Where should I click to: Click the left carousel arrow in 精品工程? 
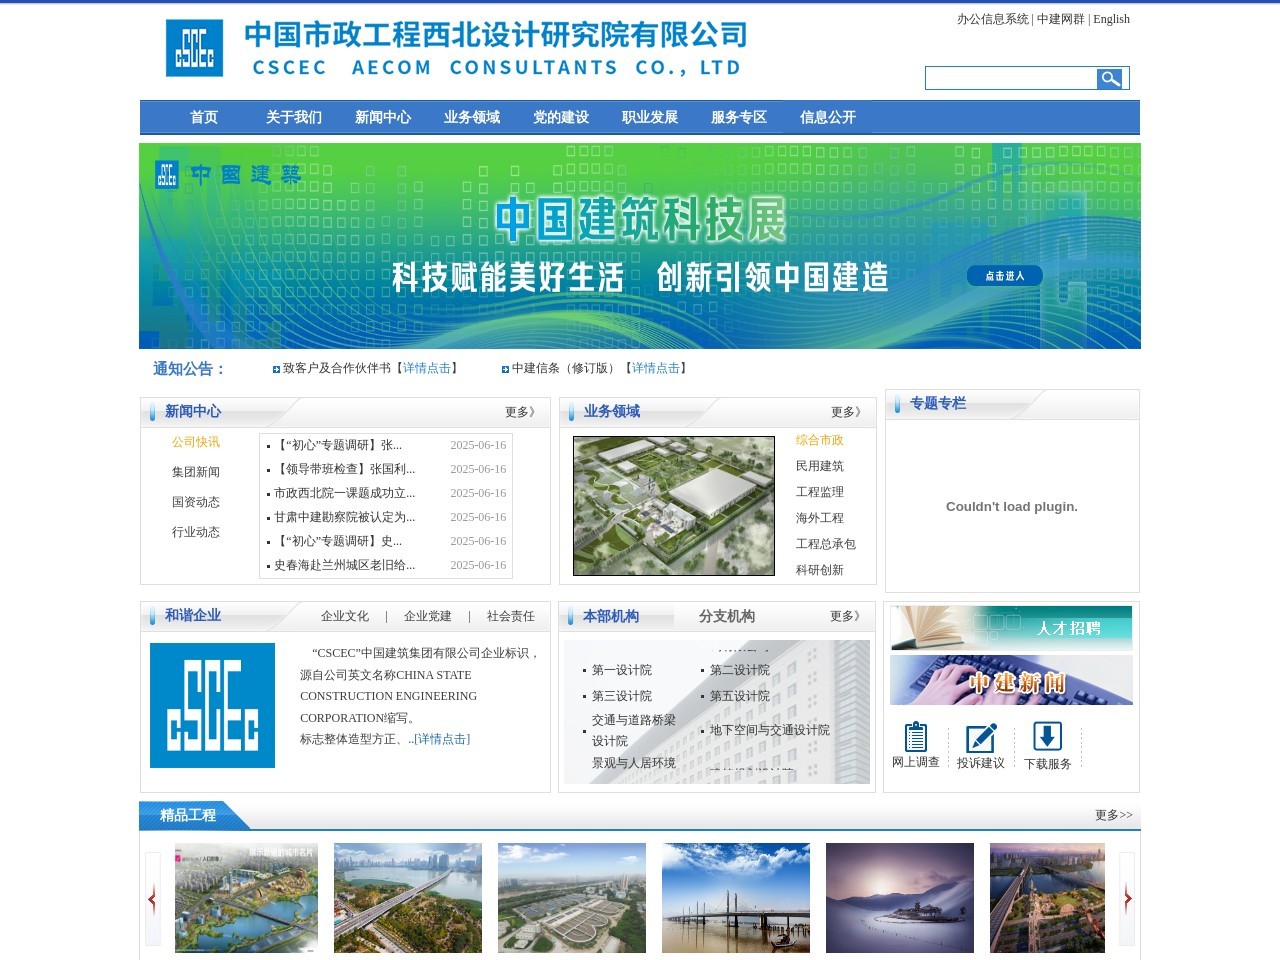click(x=153, y=898)
